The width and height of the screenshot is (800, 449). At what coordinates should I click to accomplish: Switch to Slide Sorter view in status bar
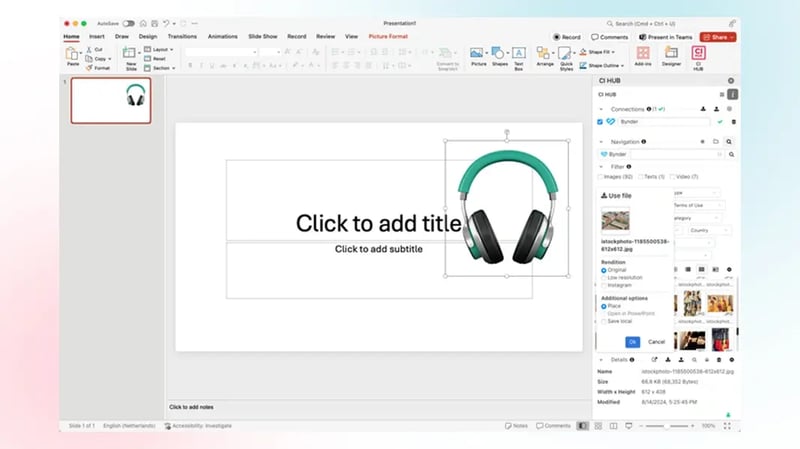(x=598, y=426)
